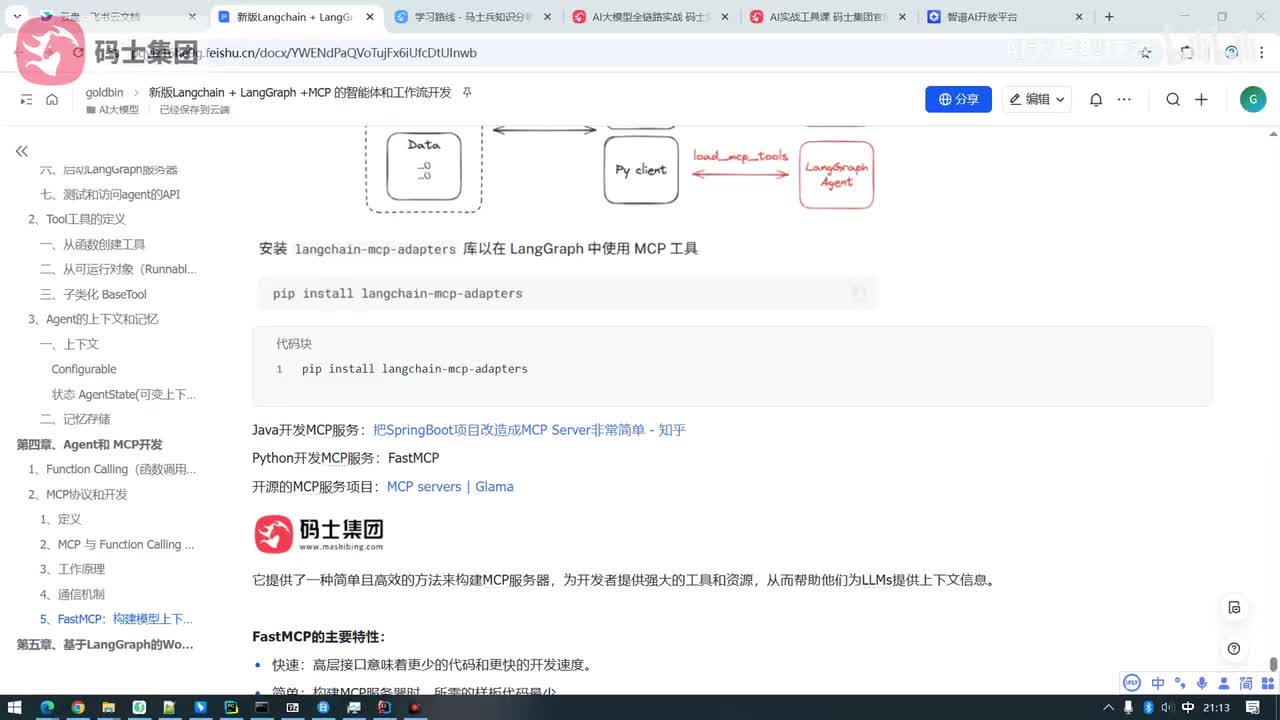Viewport: 1280px width, 720px height.
Task: Jump to 3、Agent的上下文和记忆 outline entry
Action: [93, 319]
